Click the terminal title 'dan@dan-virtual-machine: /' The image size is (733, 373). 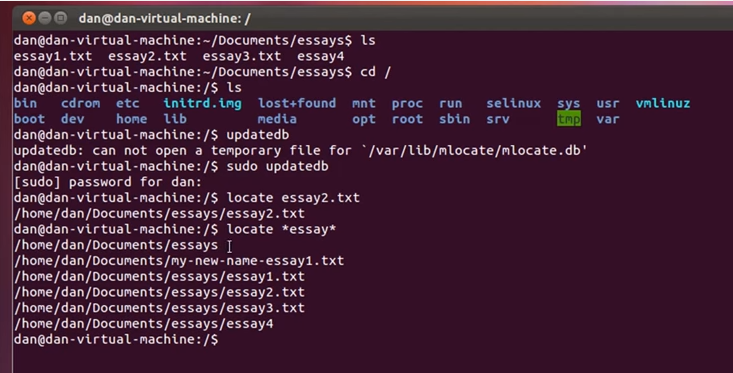[165, 19]
